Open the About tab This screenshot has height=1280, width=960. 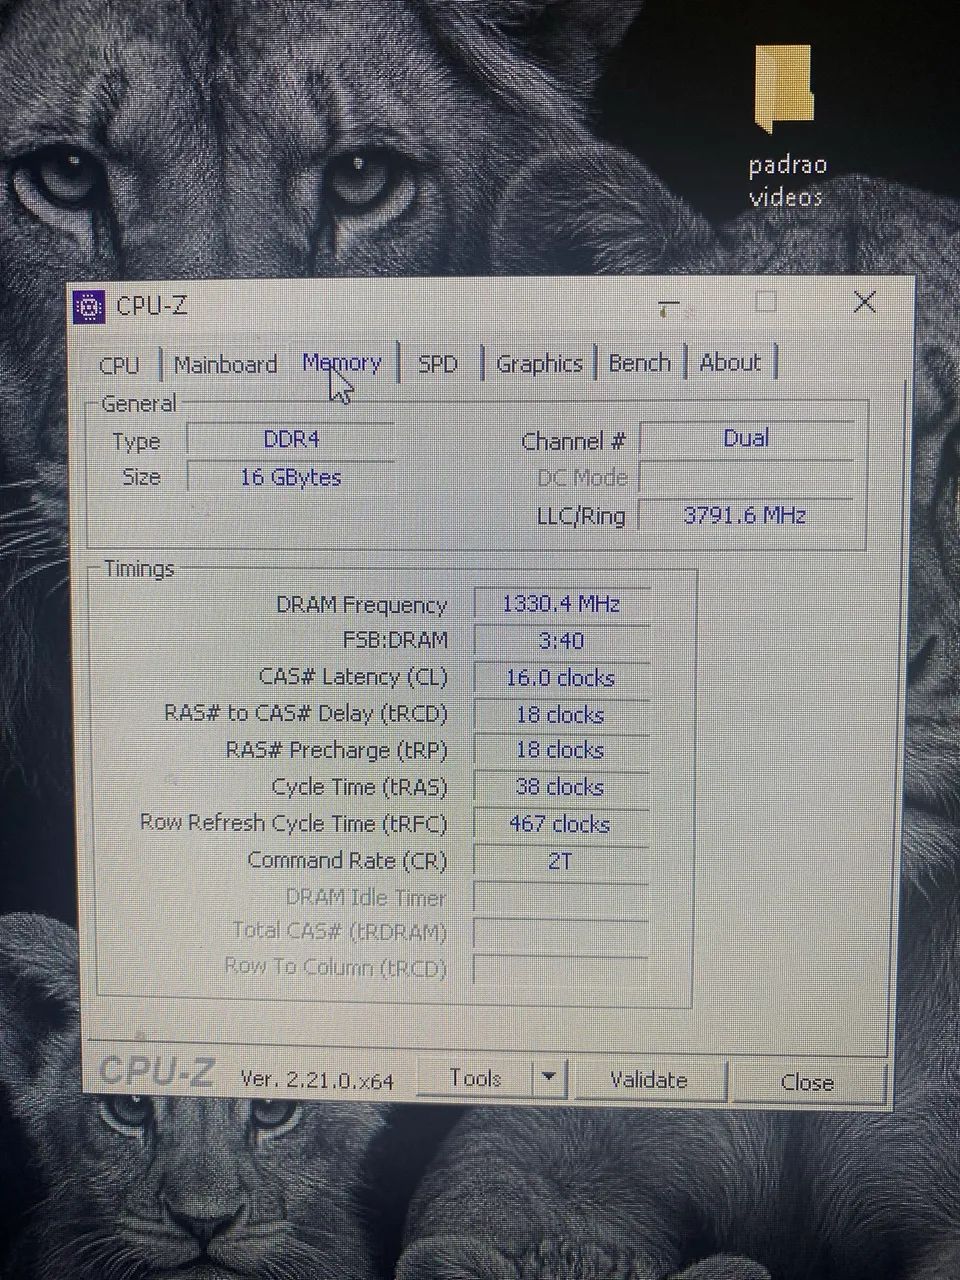730,362
